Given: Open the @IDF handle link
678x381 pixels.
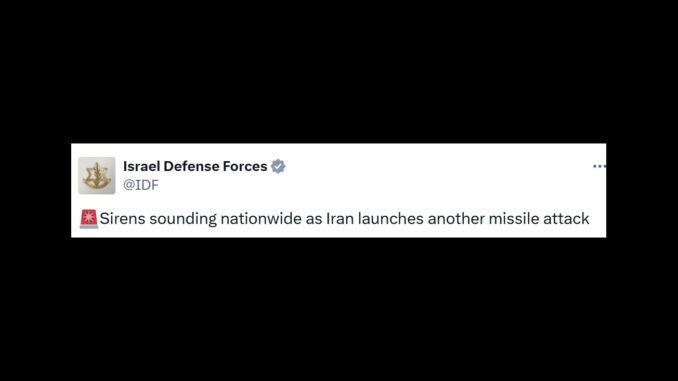Looking at the screenshot, I should point(141,185).
